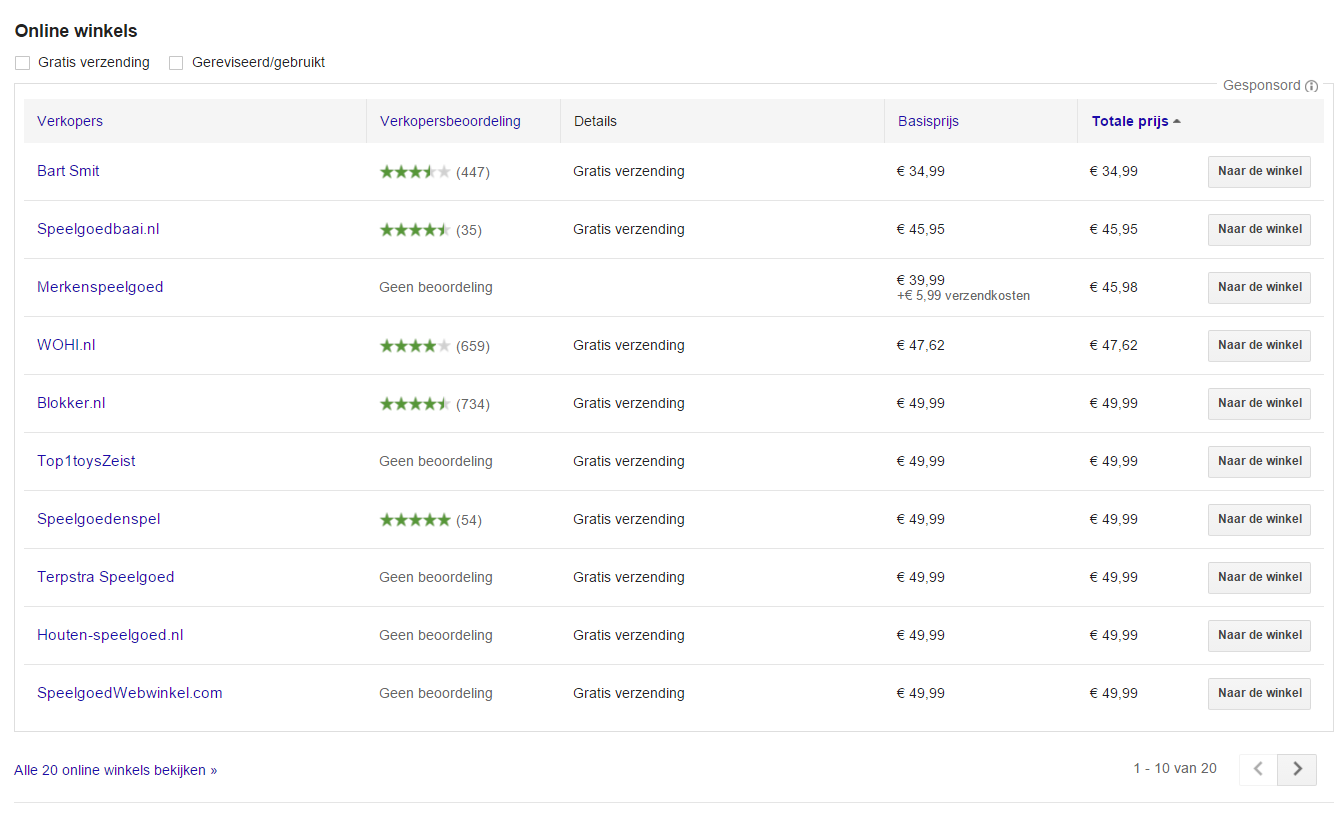The width and height of the screenshot is (1334, 816).
Task: Open WOHI.nl seller link
Action: [x=66, y=345]
